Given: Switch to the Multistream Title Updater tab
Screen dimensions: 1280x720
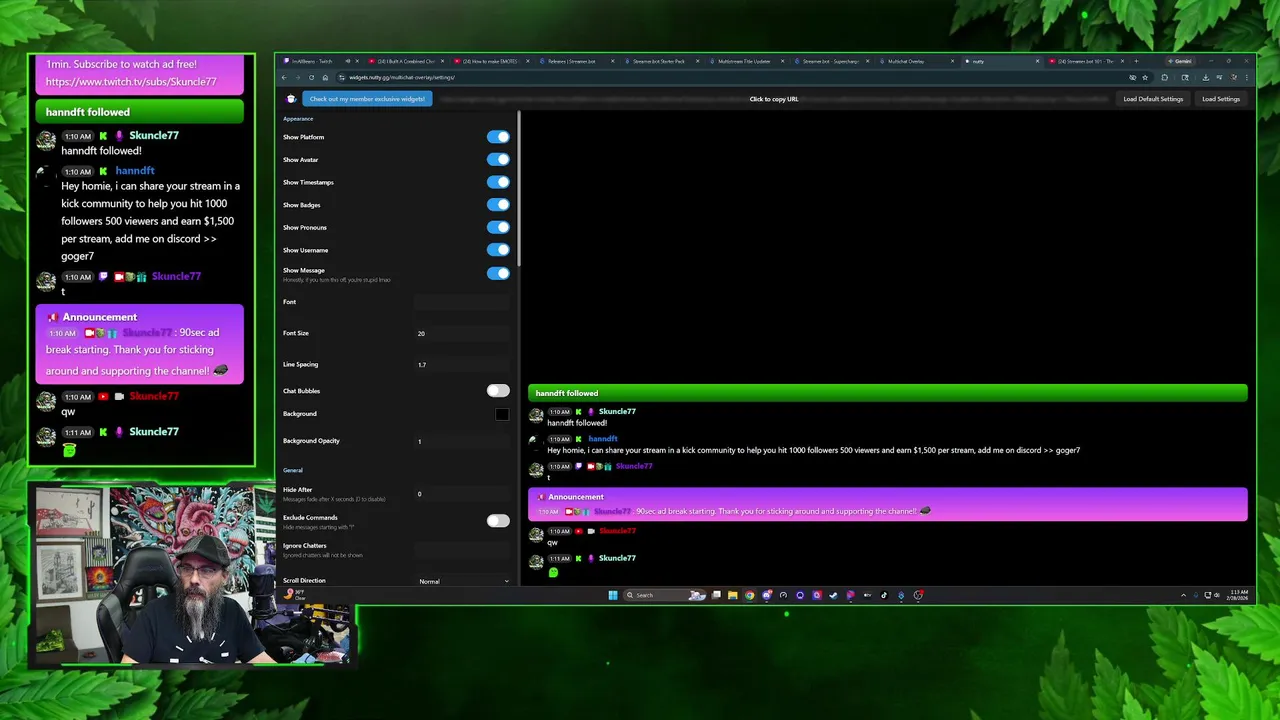Looking at the screenshot, I should (x=745, y=61).
